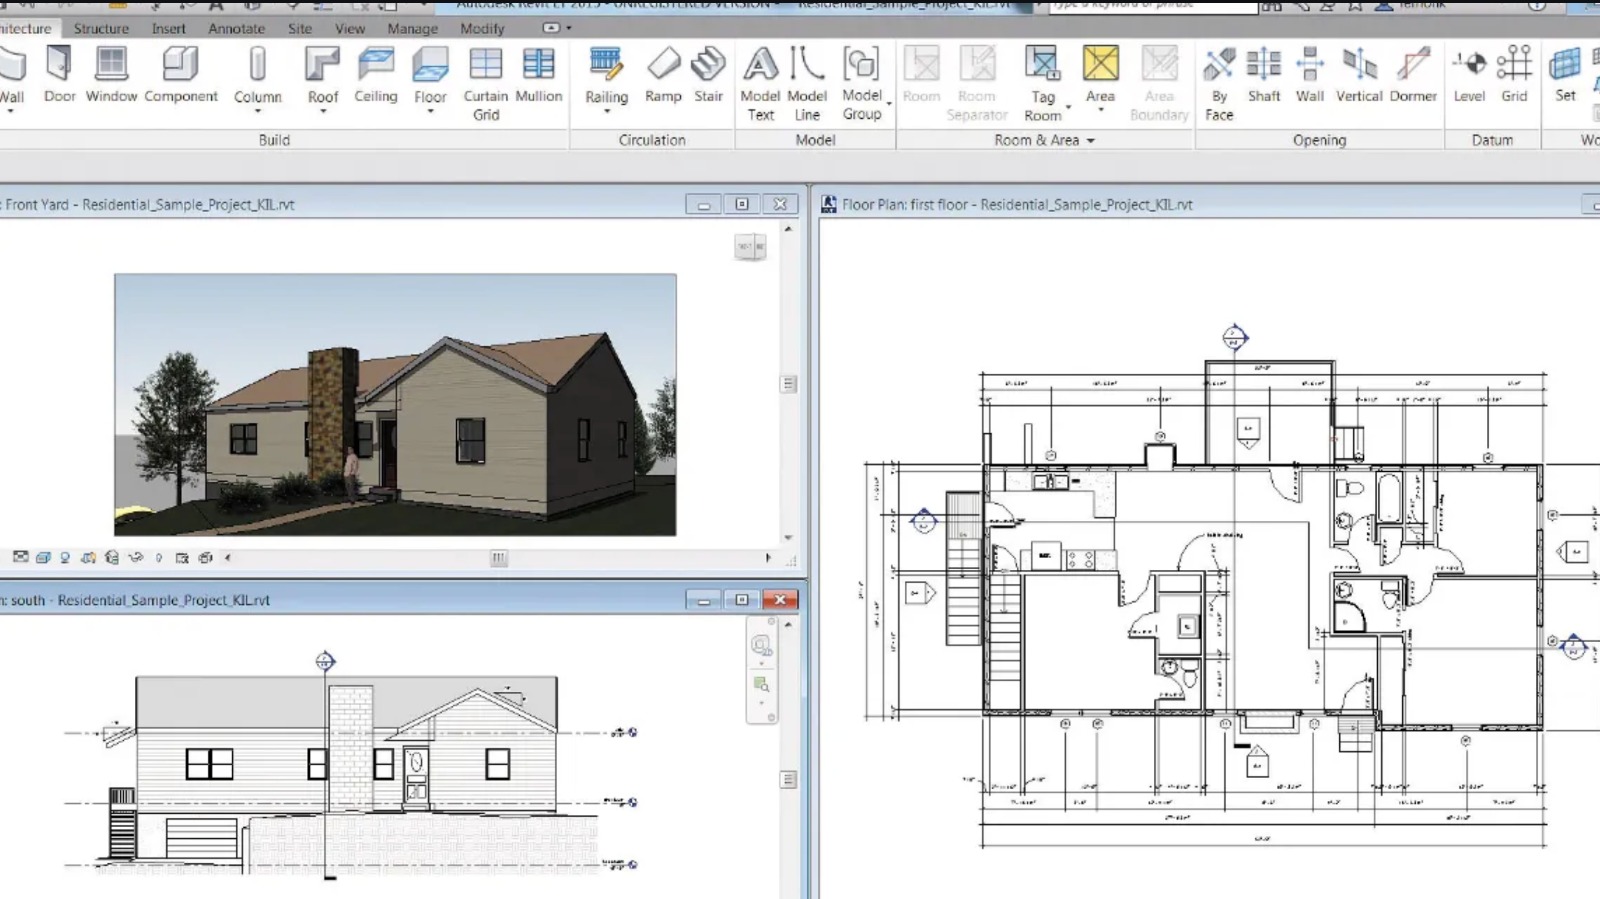The image size is (1600, 899).
Task: Click Front Yard vertical scrollbar thumb
Action: coord(789,384)
